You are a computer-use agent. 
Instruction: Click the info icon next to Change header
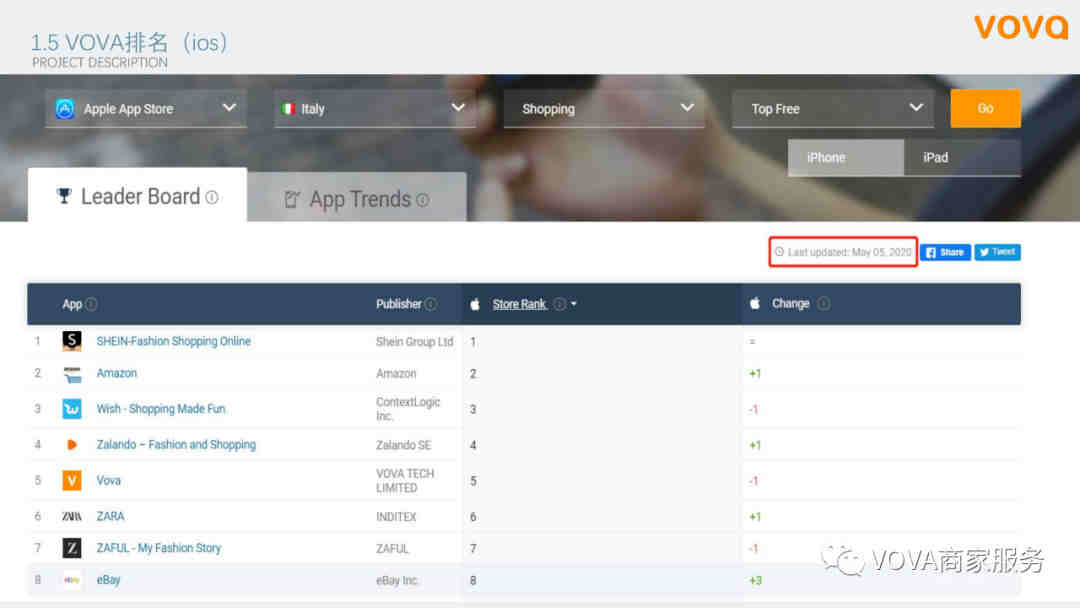point(823,304)
